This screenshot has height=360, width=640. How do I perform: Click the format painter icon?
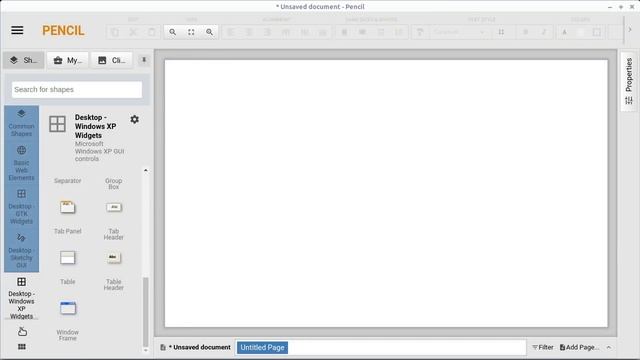[420, 32]
